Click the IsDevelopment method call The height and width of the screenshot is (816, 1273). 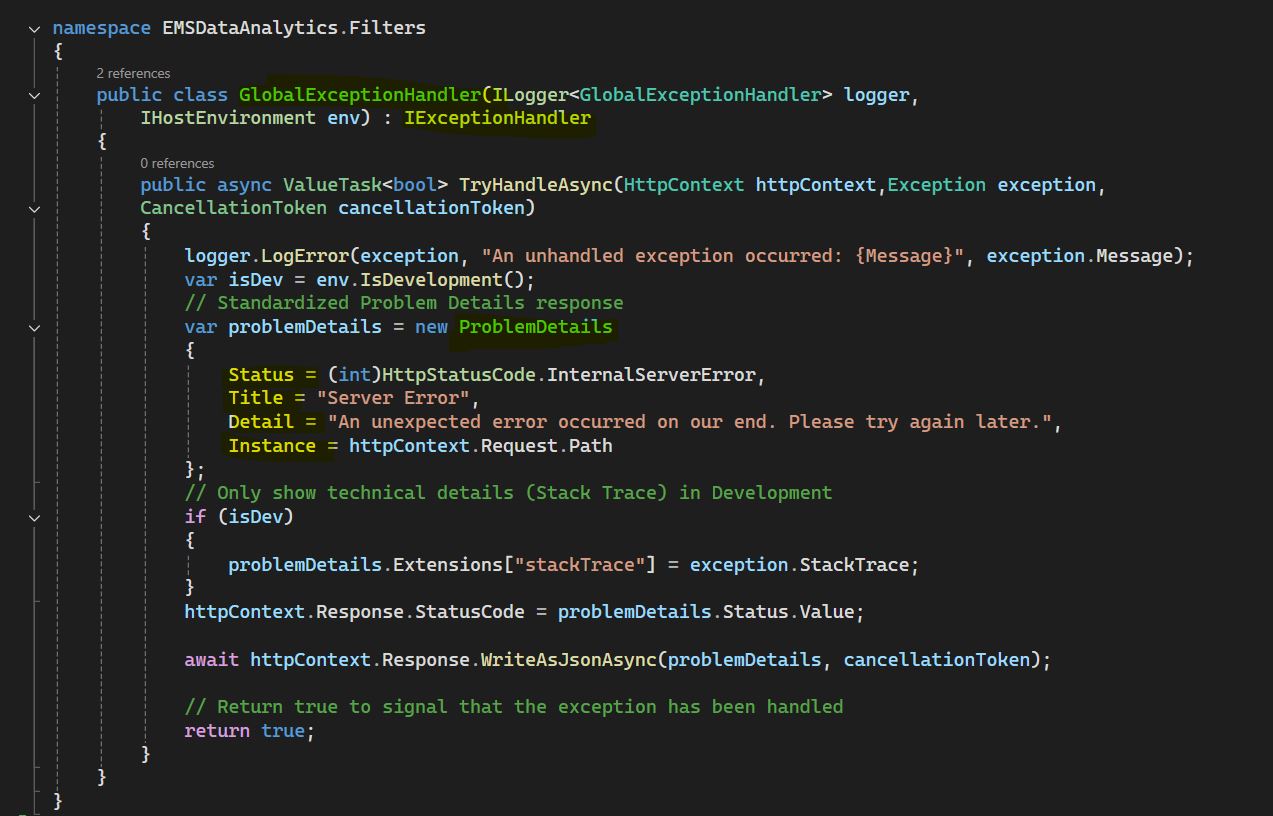(x=447, y=280)
